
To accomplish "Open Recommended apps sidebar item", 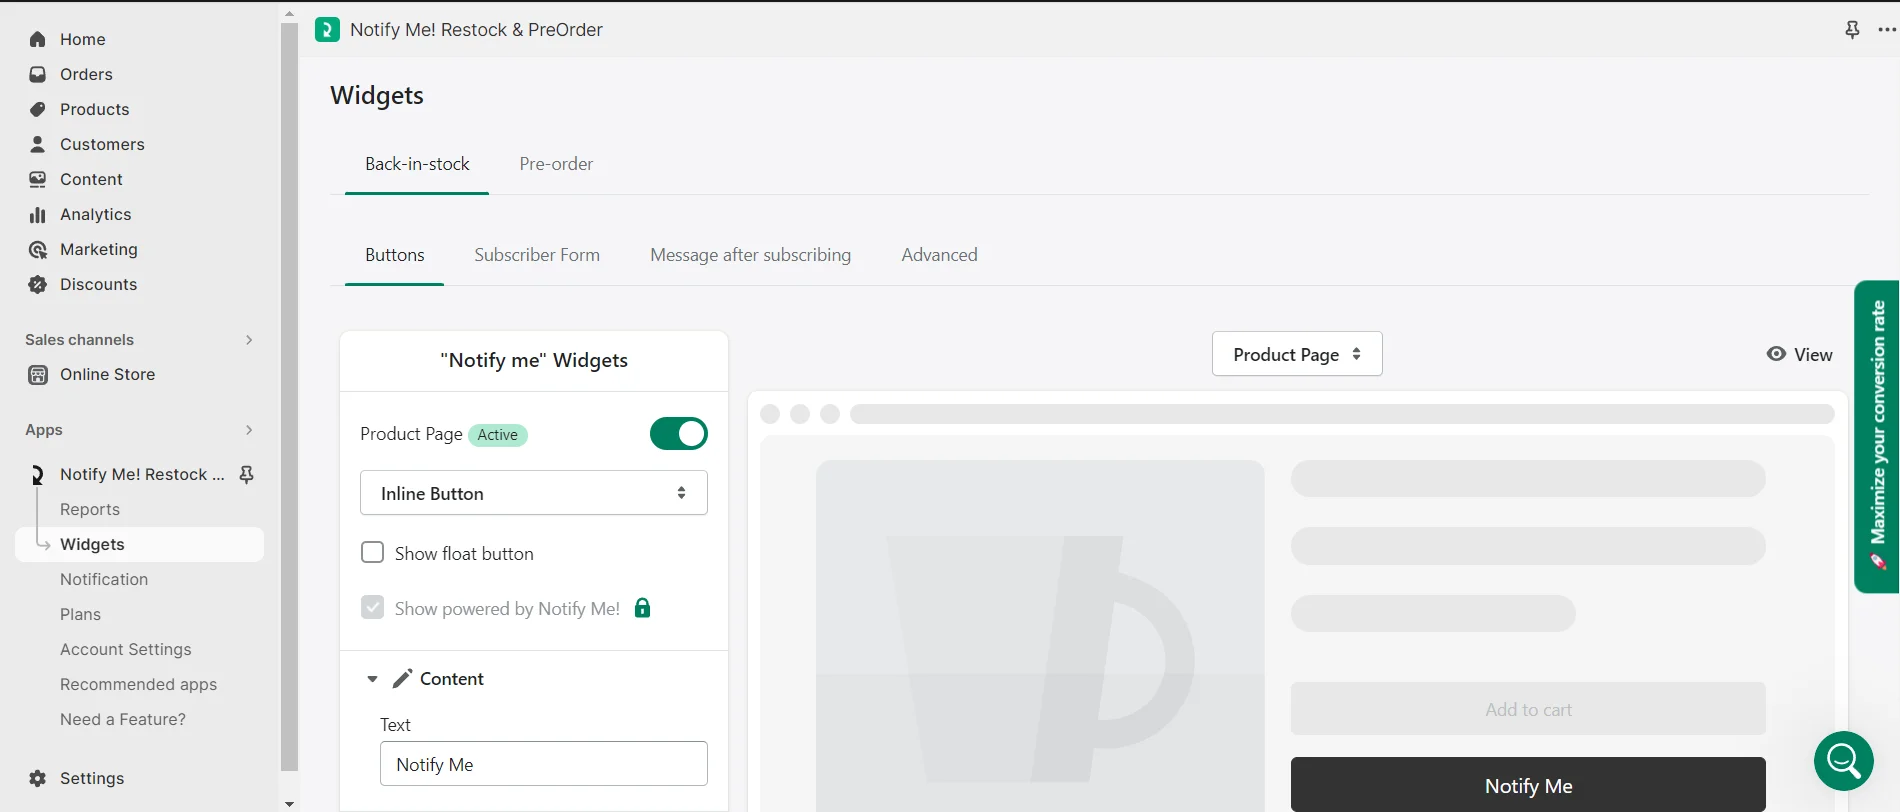I will pos(138,684).
